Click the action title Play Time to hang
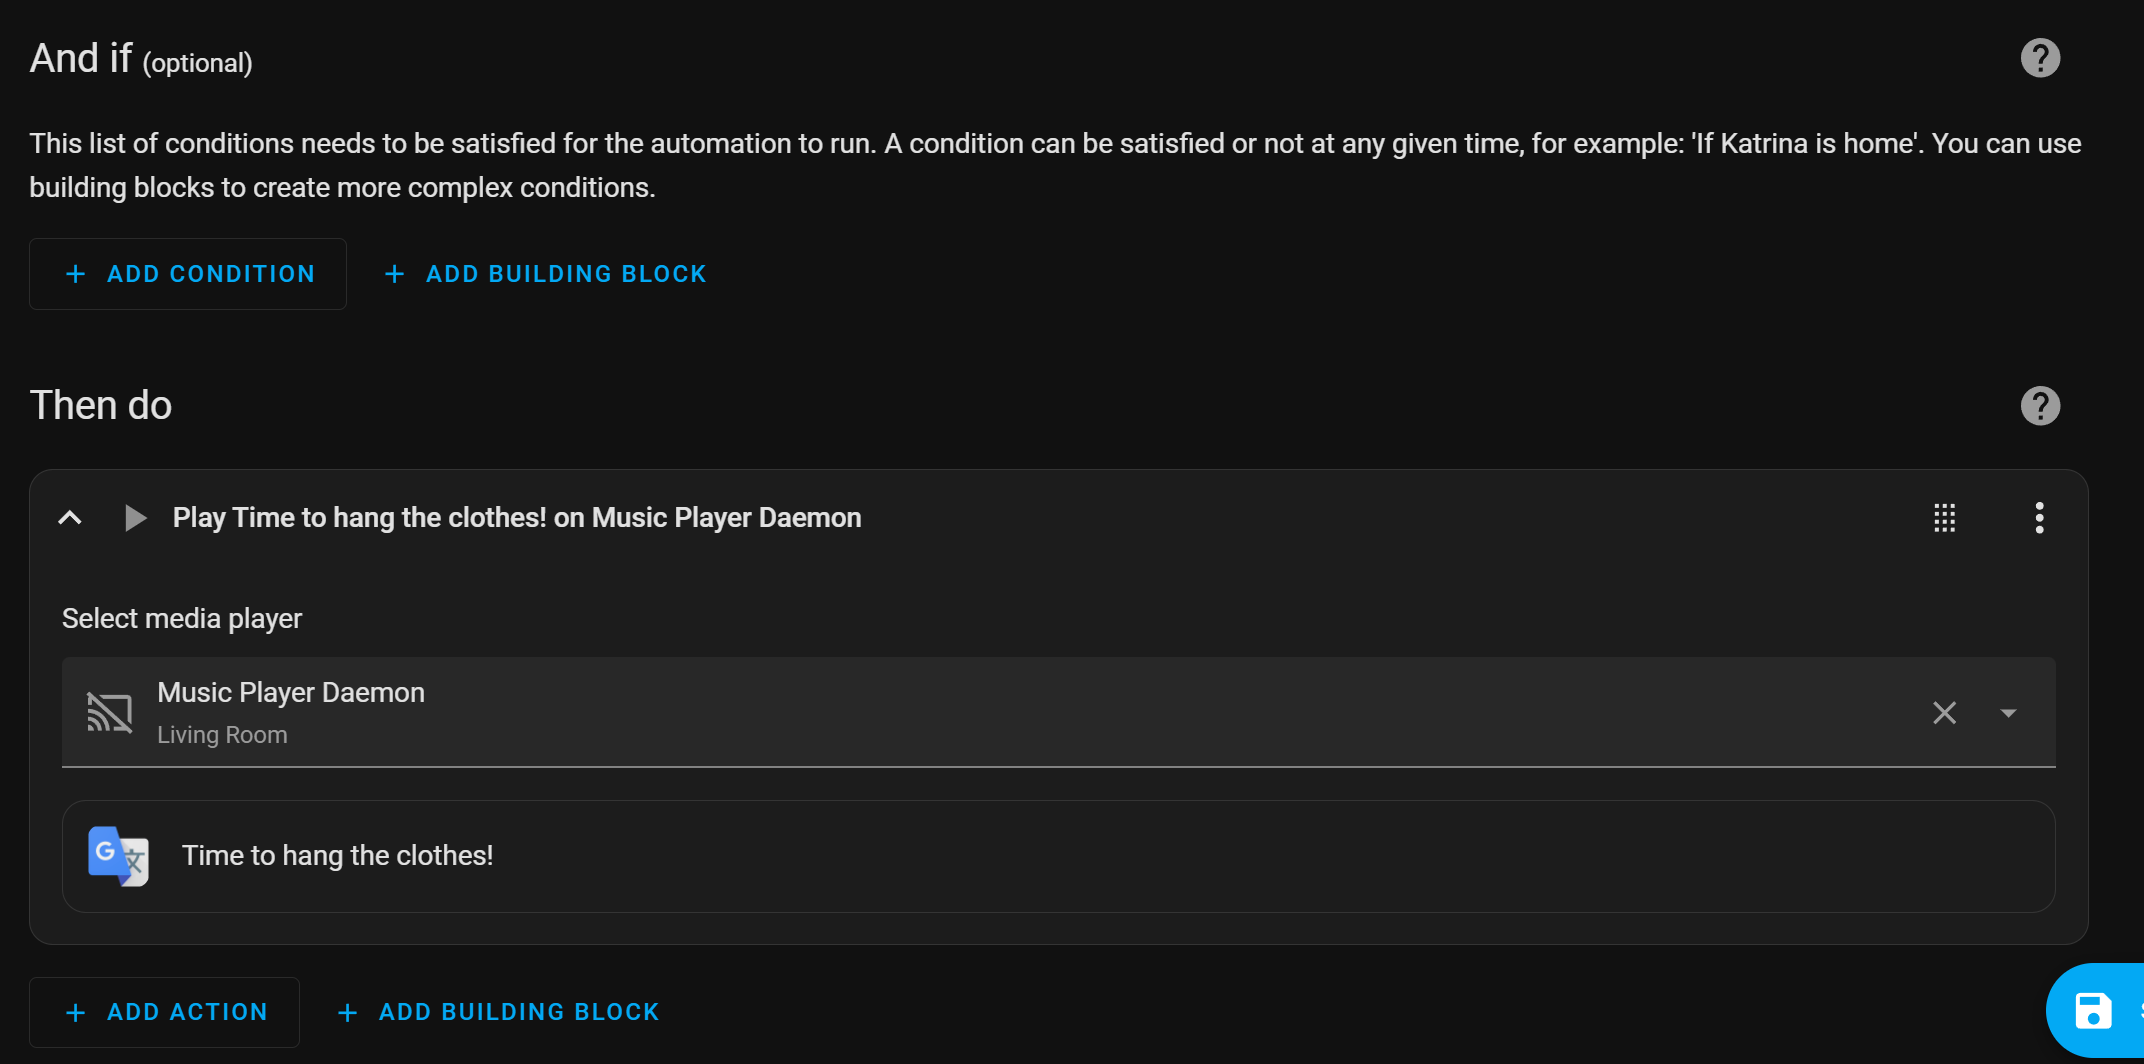The width and height of the screenshot is (2144, 1064). (517, 517)
